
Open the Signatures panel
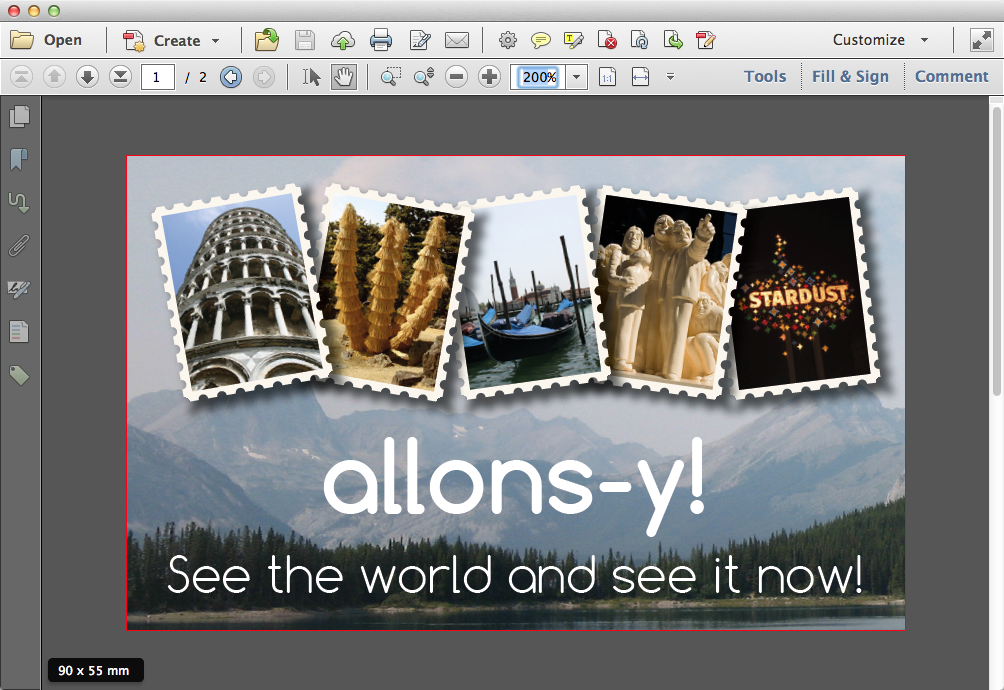tap(19, 289)
